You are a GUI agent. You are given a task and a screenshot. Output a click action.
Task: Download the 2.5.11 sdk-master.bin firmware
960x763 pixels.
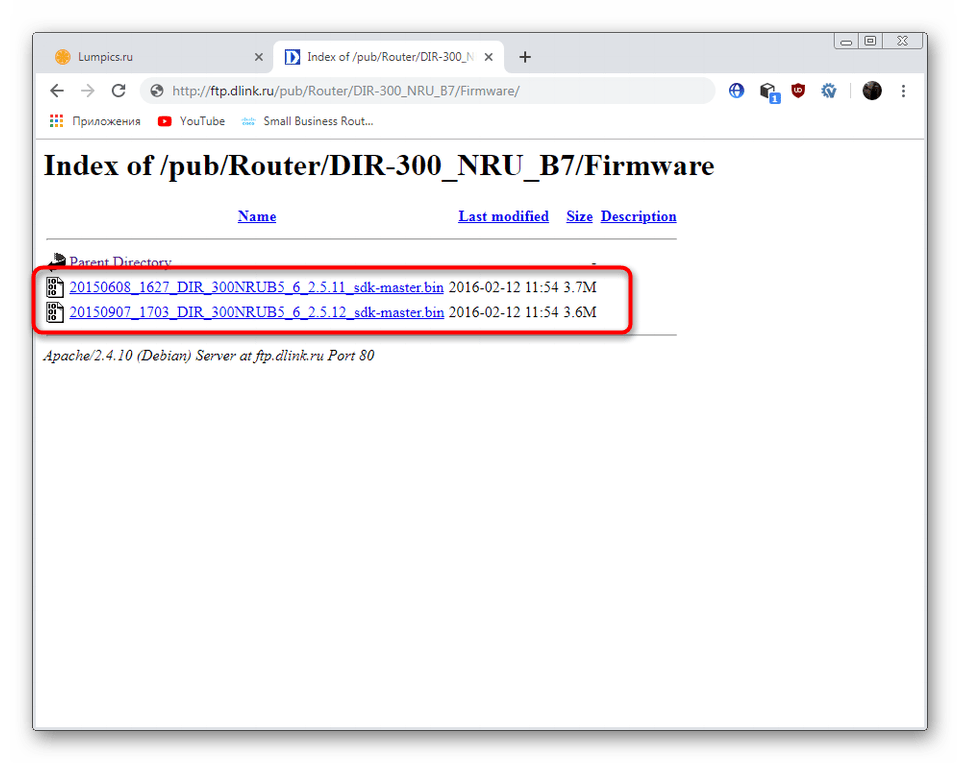pos(257,287)
